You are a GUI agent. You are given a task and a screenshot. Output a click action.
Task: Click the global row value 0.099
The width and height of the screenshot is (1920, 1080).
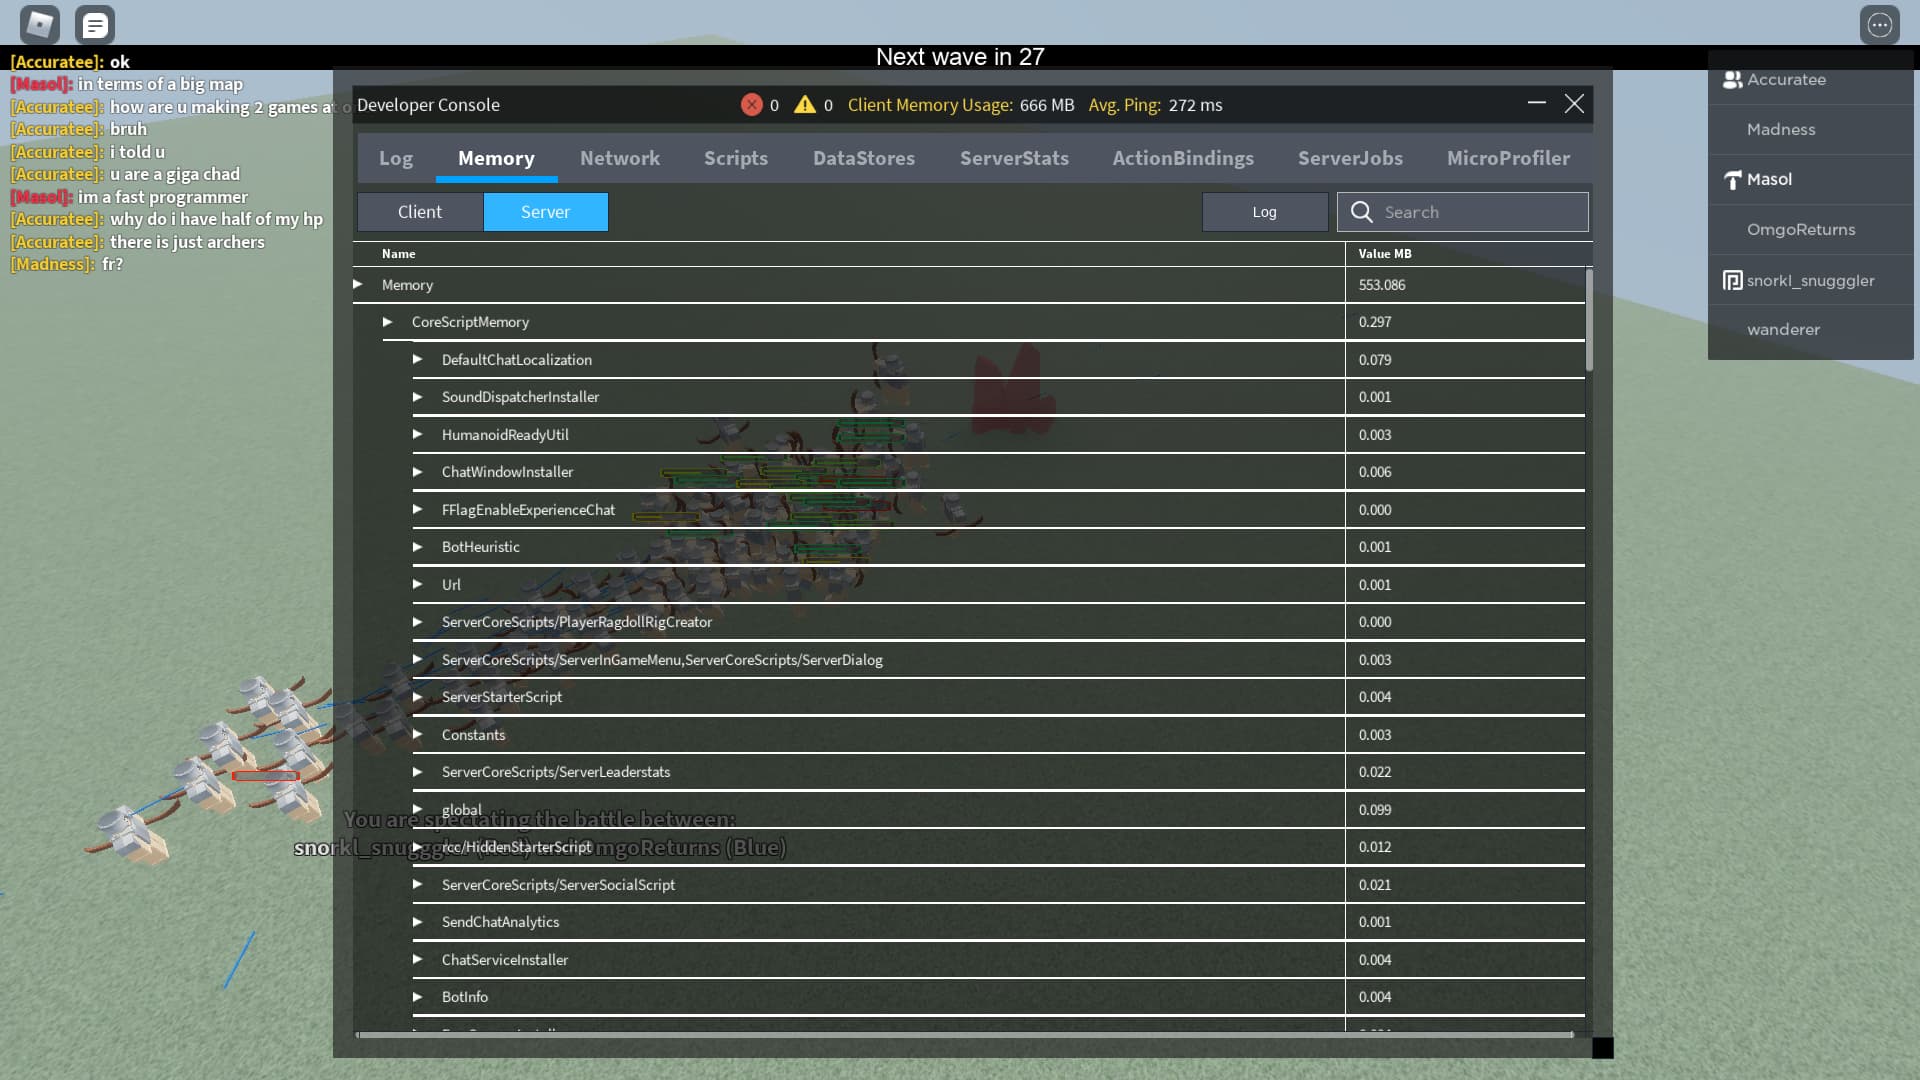click(1375, 810)
